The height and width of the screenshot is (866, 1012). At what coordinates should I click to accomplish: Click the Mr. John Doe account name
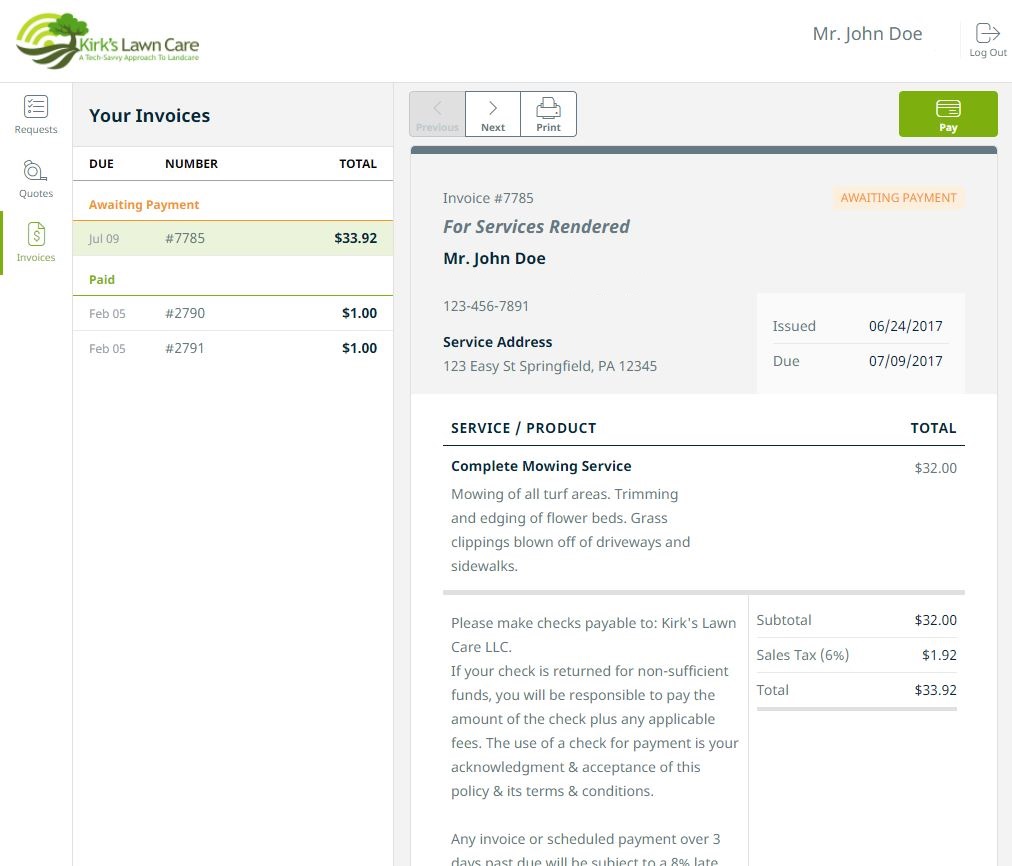click(x=867, y=34)
